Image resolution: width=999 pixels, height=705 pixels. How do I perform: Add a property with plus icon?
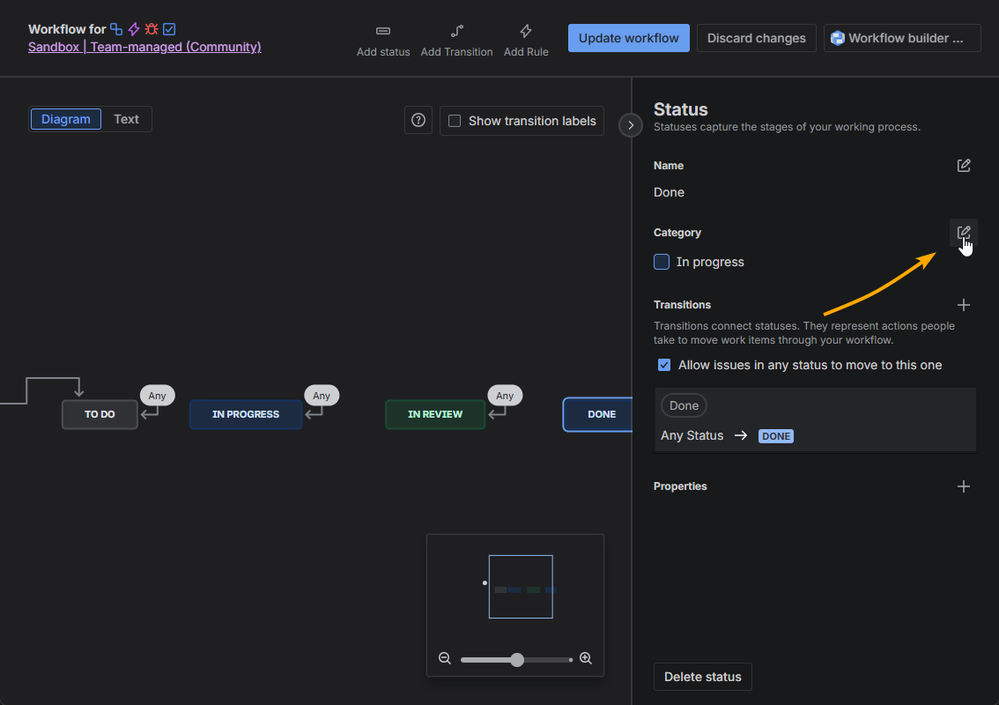(x=963, y=487)
